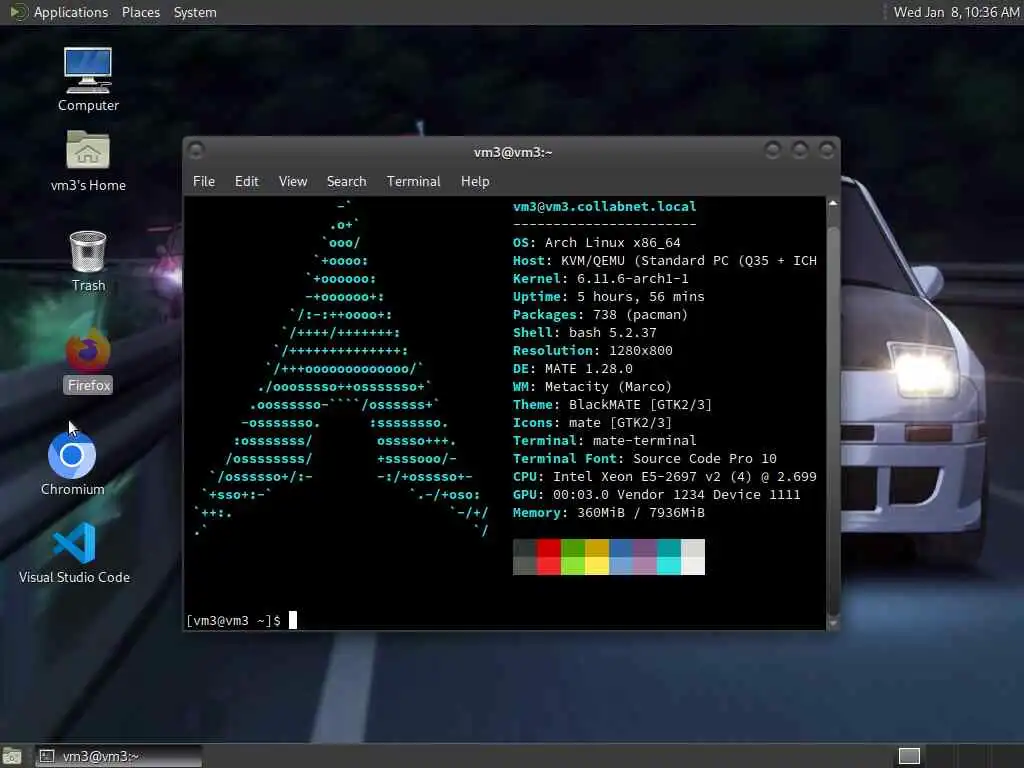Maximize the terminal window
The height and width of the screenshot is (768, 1024).
pos(800,151)
